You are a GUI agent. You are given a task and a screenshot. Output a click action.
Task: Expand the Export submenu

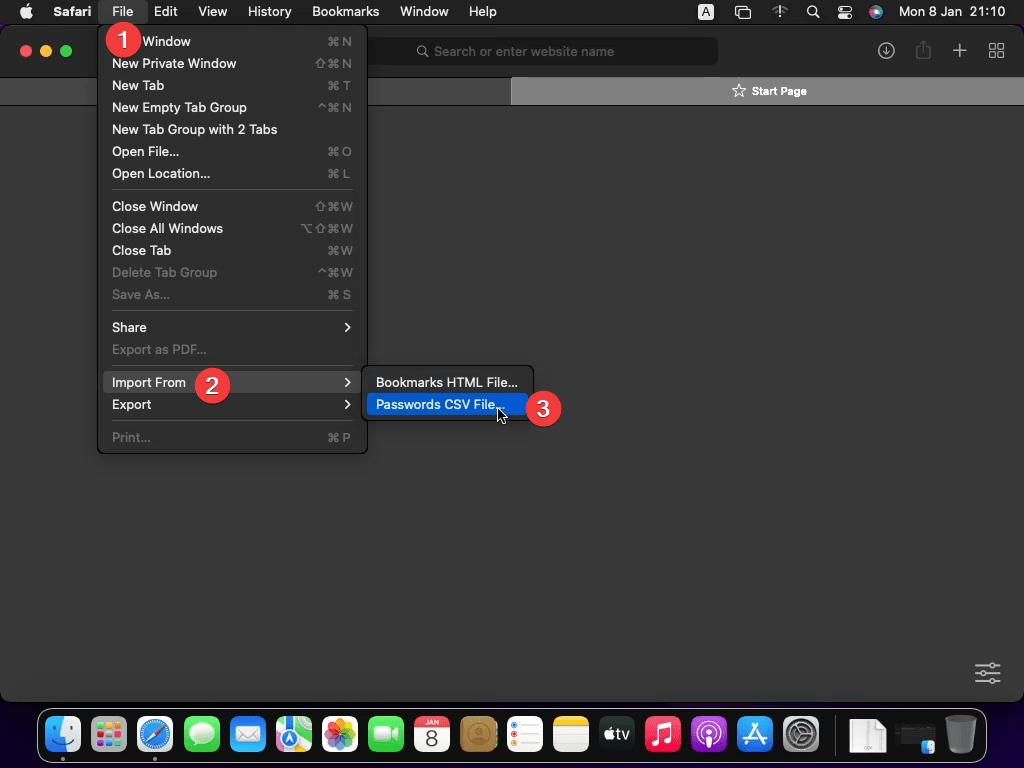(232, 404)
